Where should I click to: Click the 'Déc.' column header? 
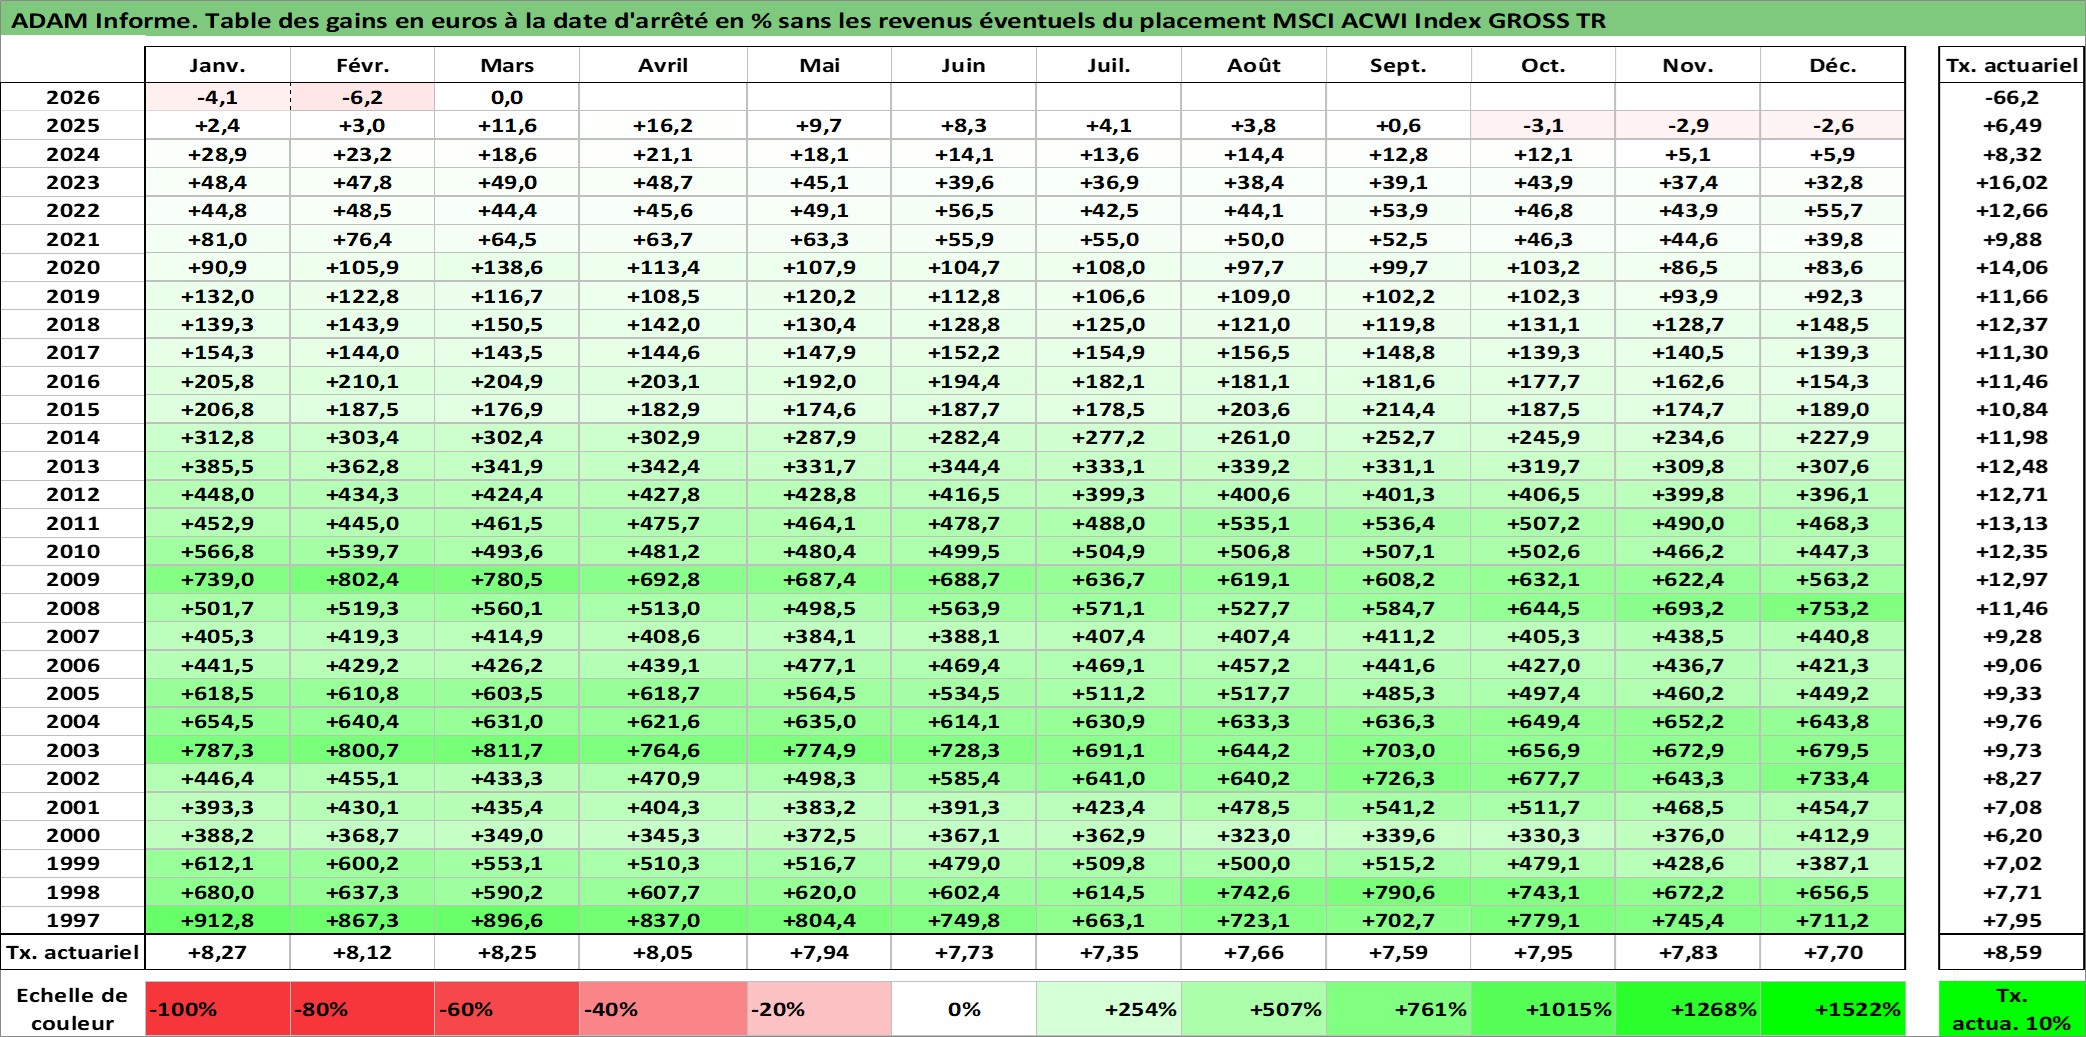(x=1833, y=65)
